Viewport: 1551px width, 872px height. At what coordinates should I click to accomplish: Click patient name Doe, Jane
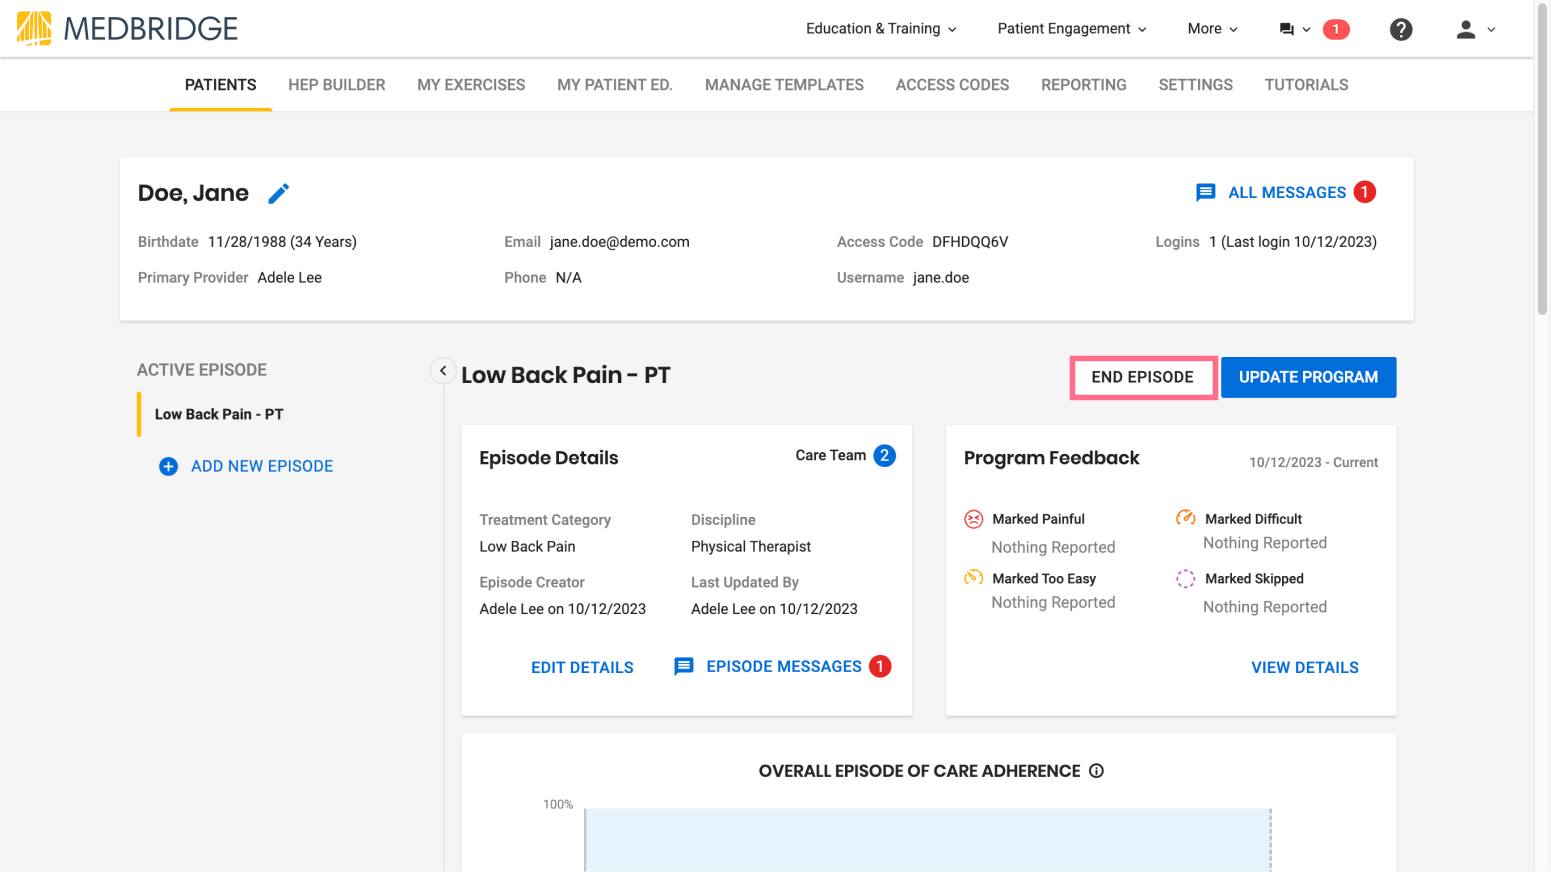pyautogui.click(x=193, y=193)
